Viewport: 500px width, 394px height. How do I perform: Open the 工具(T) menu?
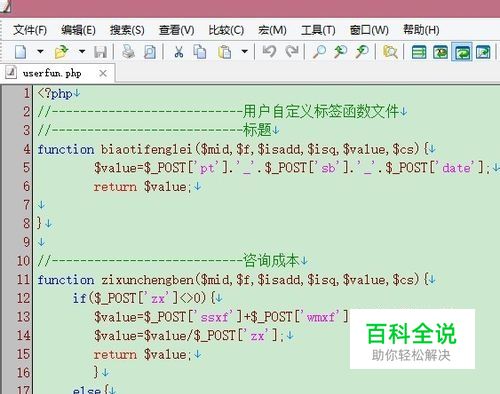point(318,30)
